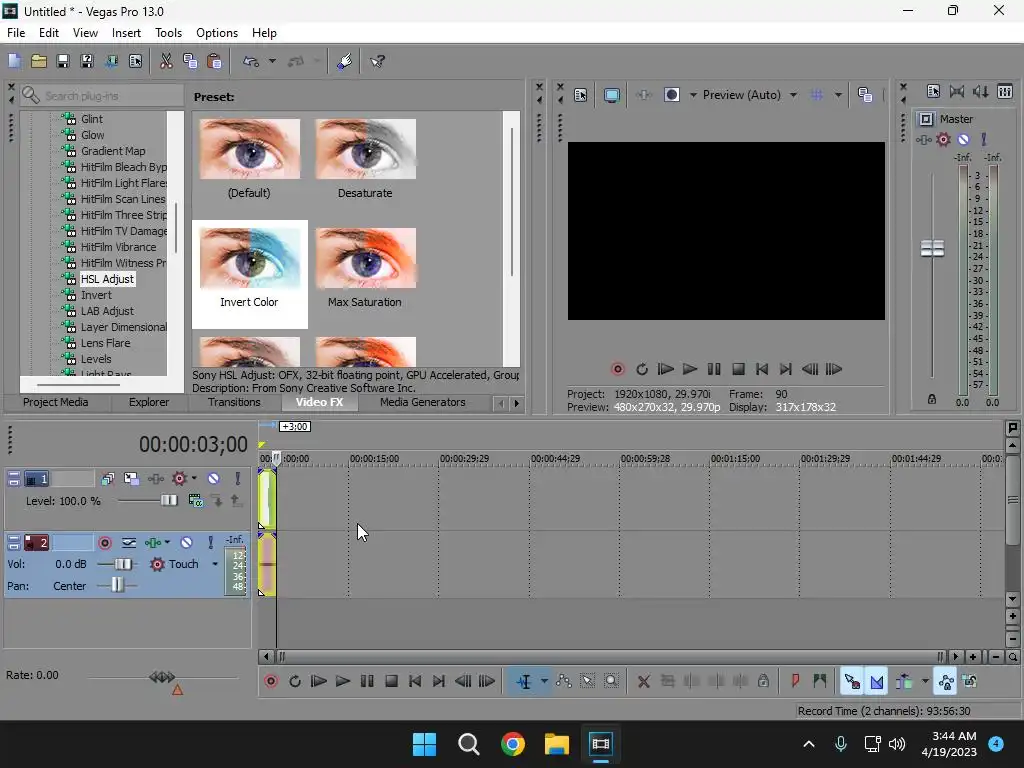Open the File menu
The width and height of the screenshot is (1024, 768).
coord(16,33)
